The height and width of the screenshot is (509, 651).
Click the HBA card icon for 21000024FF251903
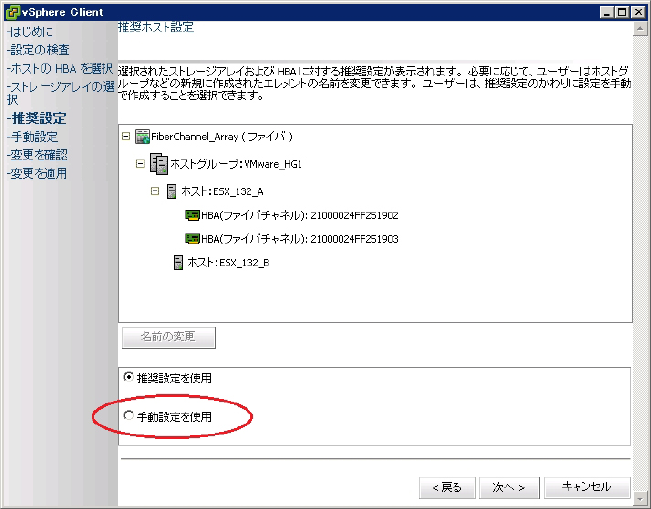coord(192,238)
